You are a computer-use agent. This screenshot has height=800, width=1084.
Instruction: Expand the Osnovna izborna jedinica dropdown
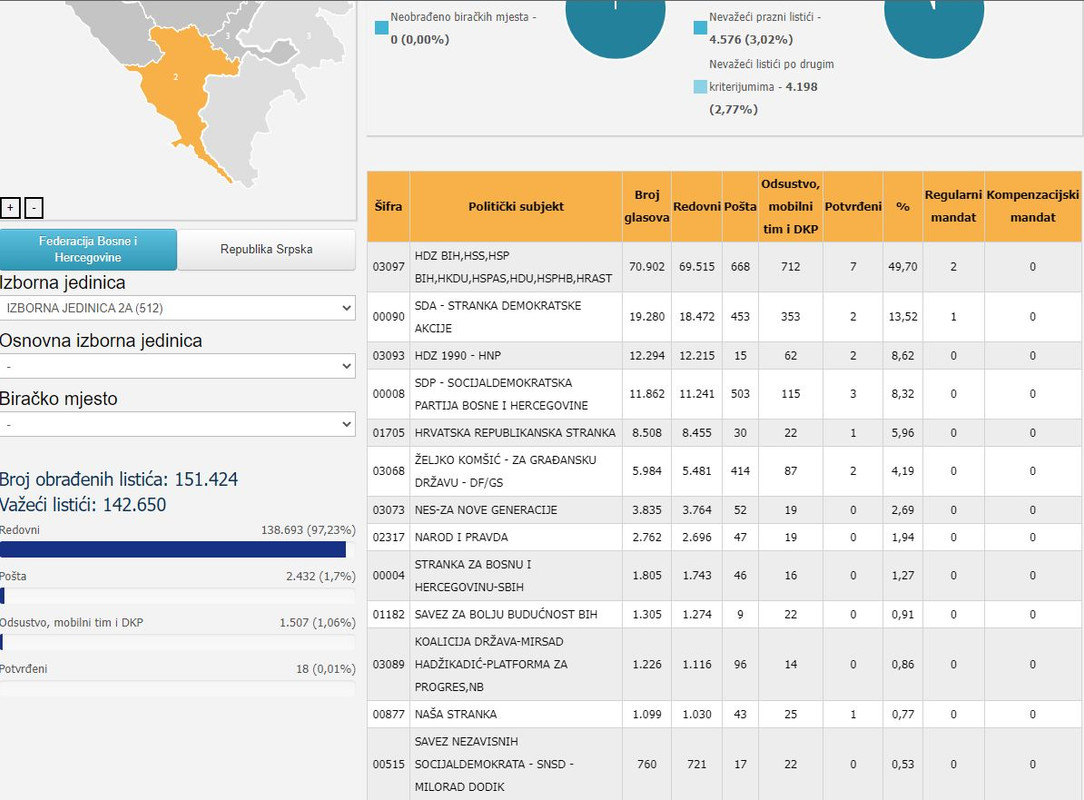click(x=178, y=366)
